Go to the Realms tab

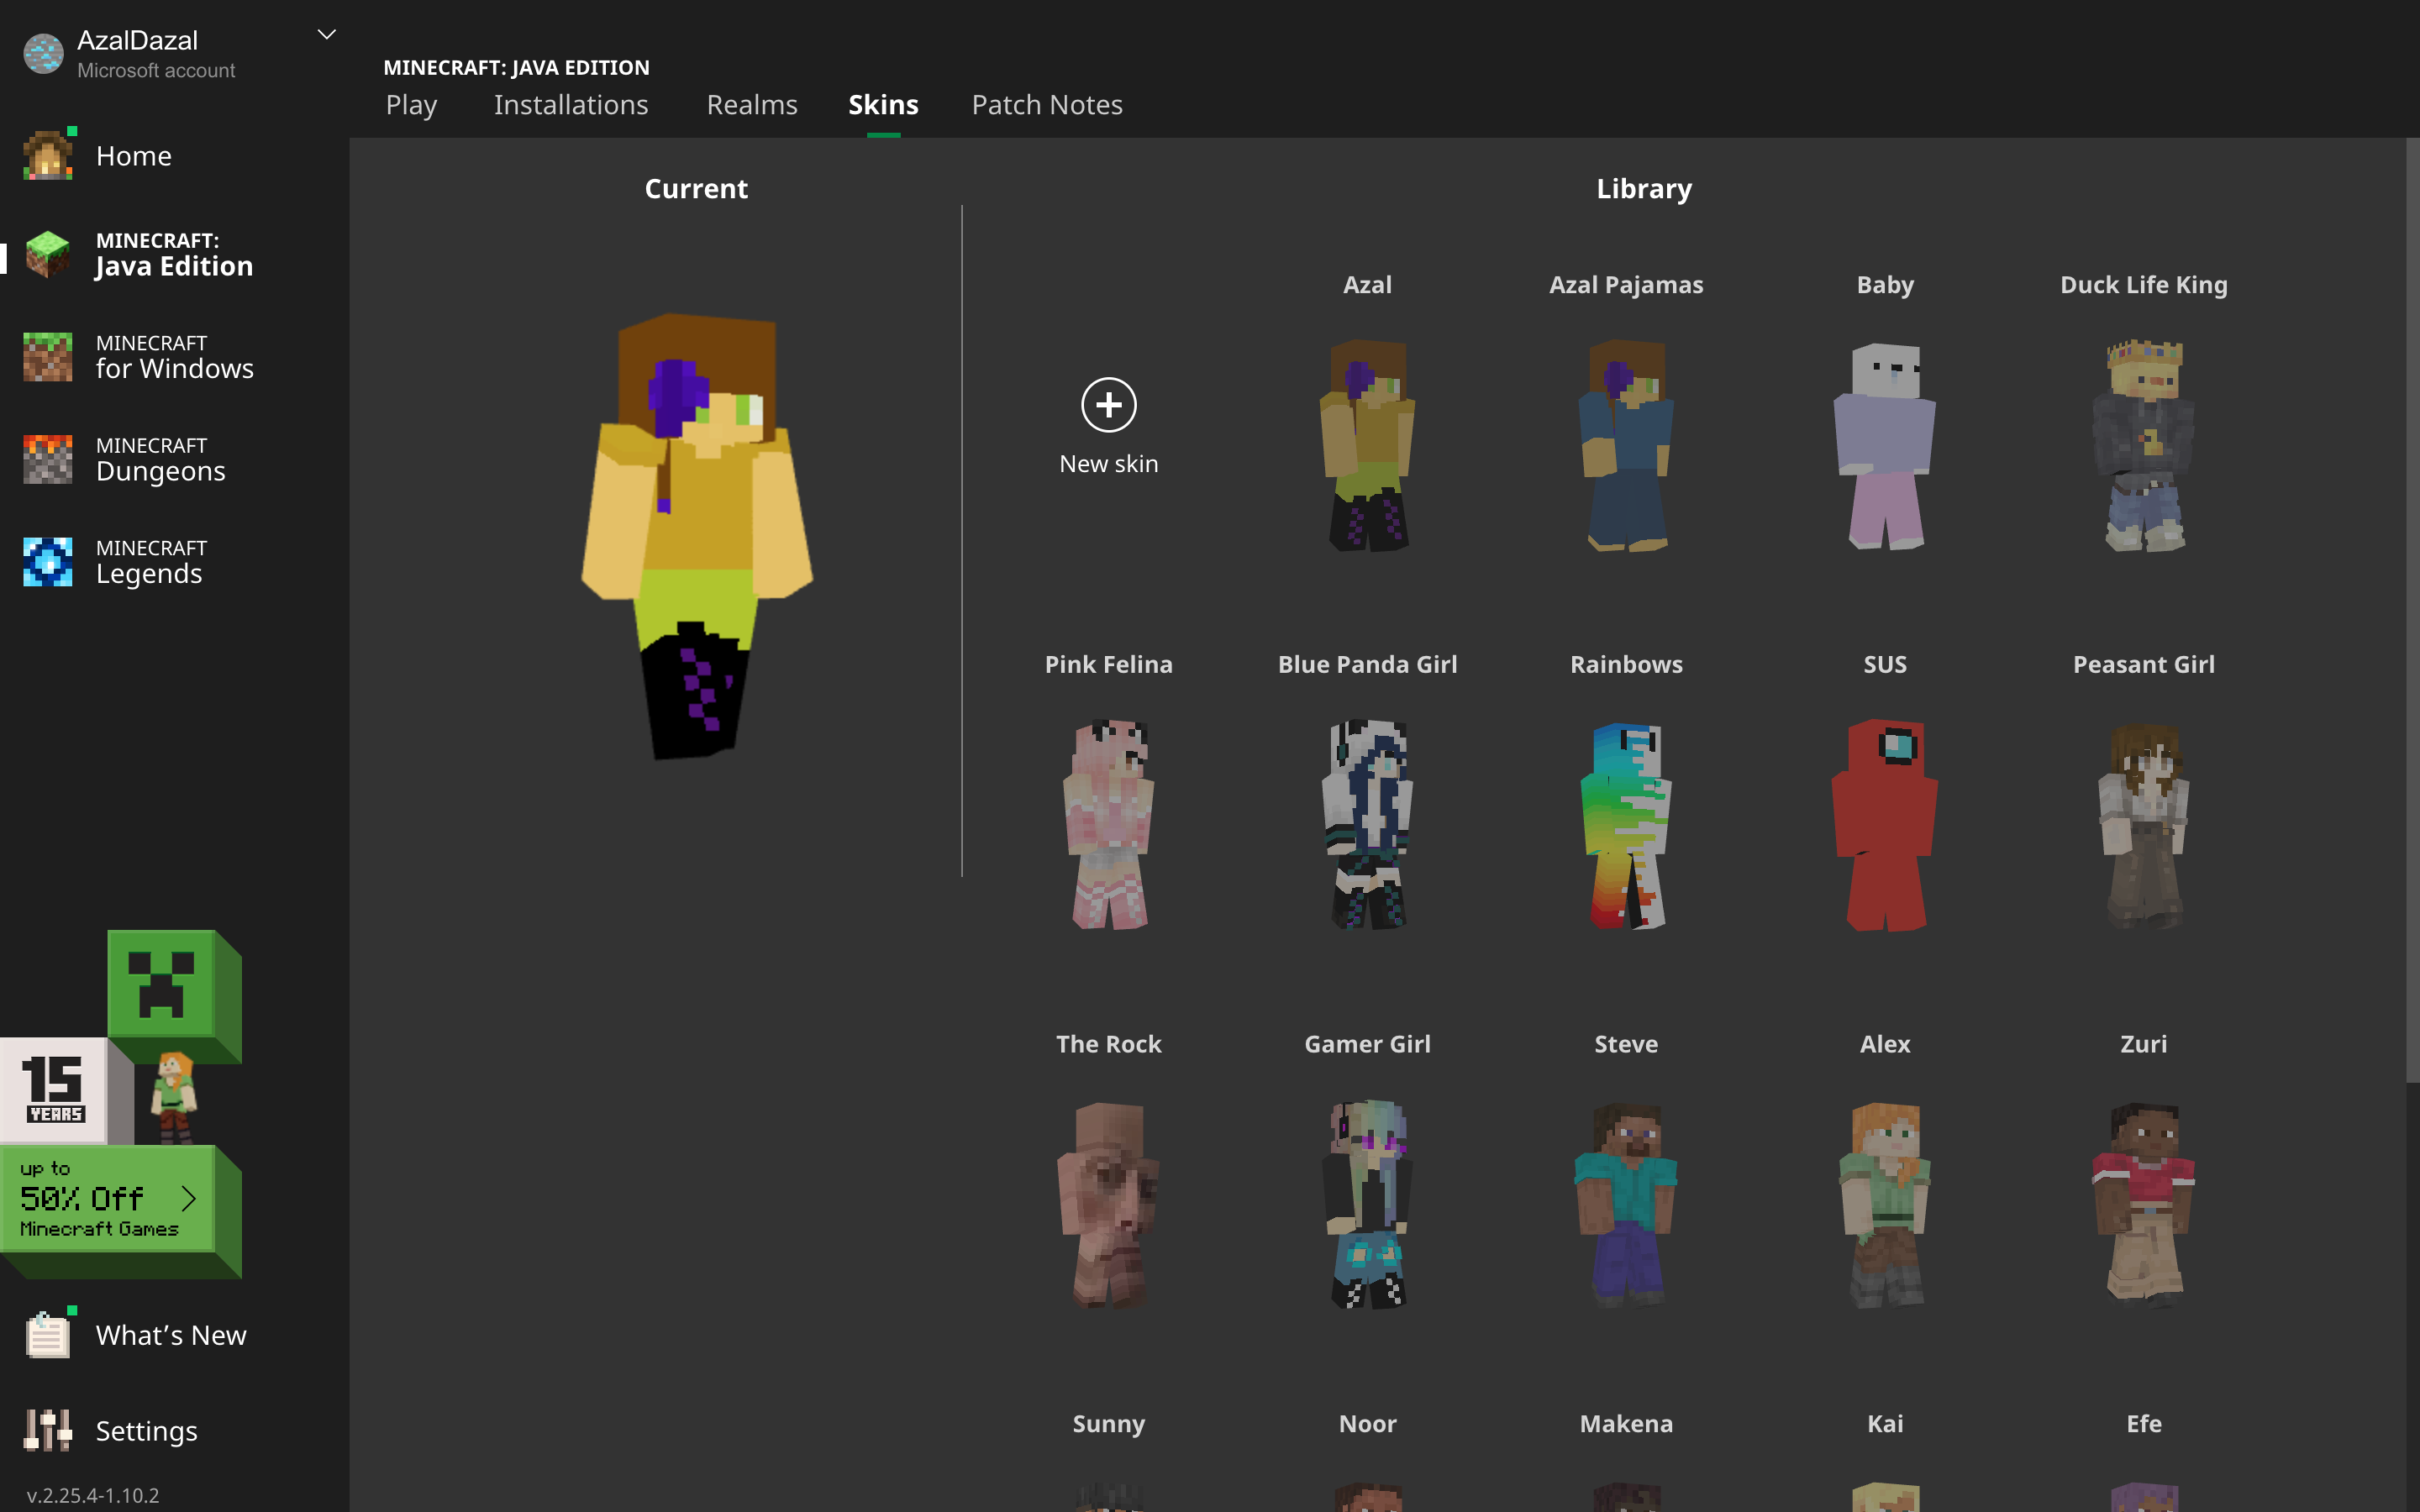[751, 105]
